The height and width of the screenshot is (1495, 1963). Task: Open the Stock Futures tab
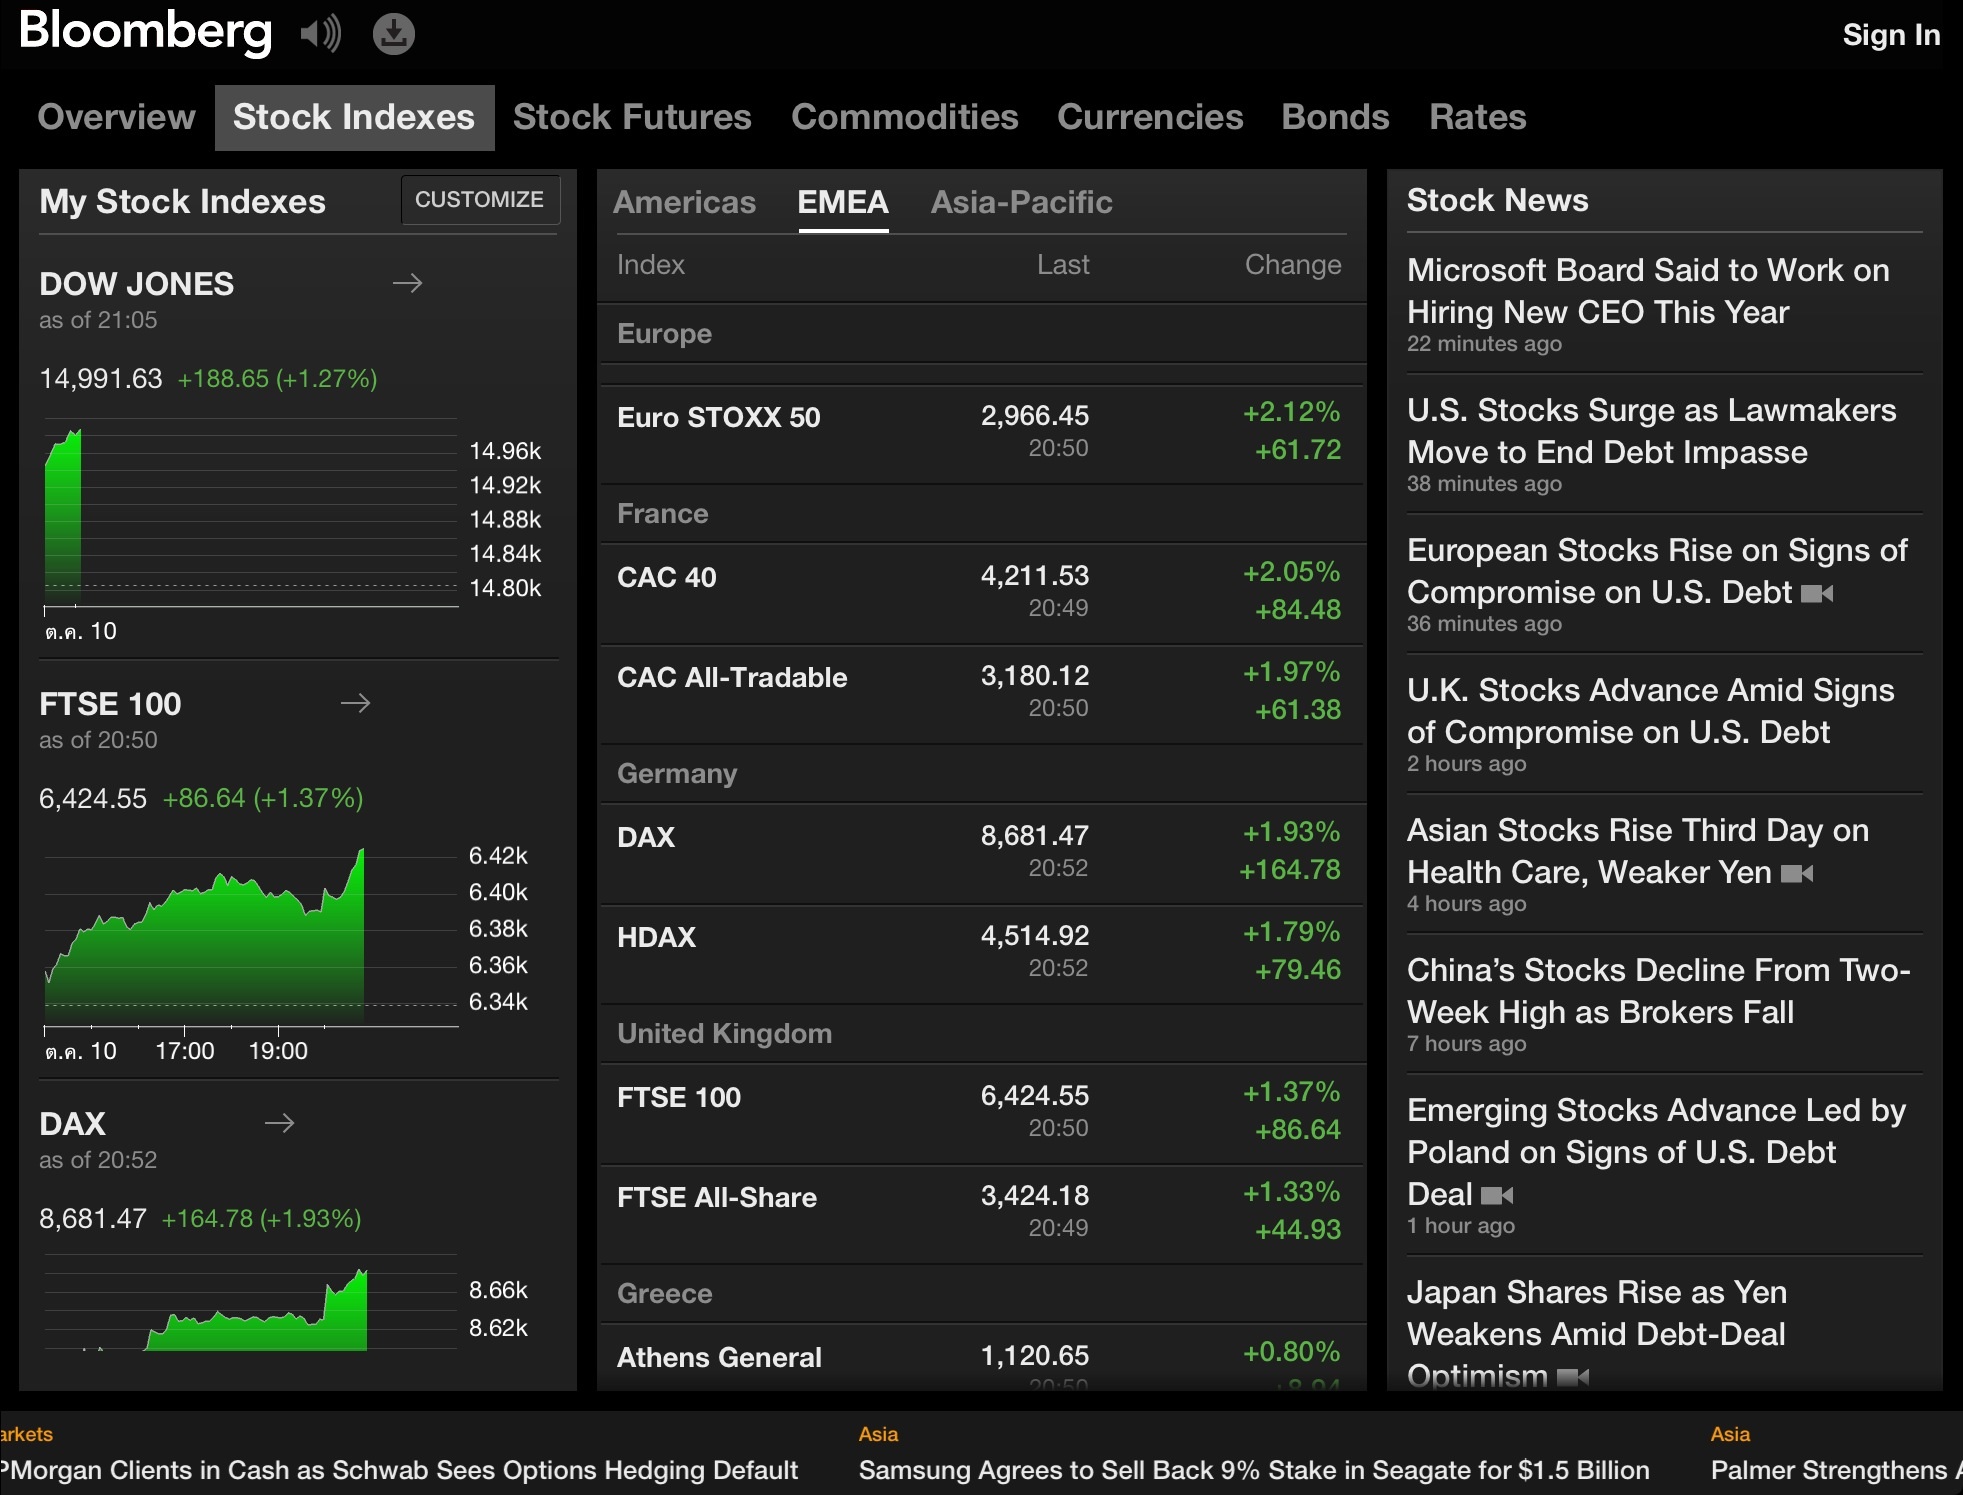(x=632, y=117)
